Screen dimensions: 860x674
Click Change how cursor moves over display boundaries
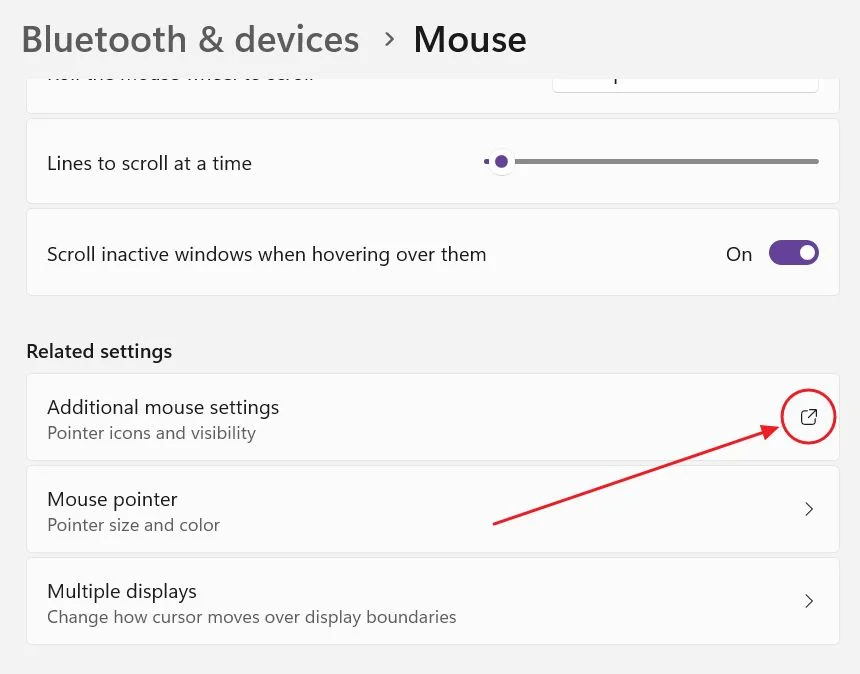click(252, 618)
